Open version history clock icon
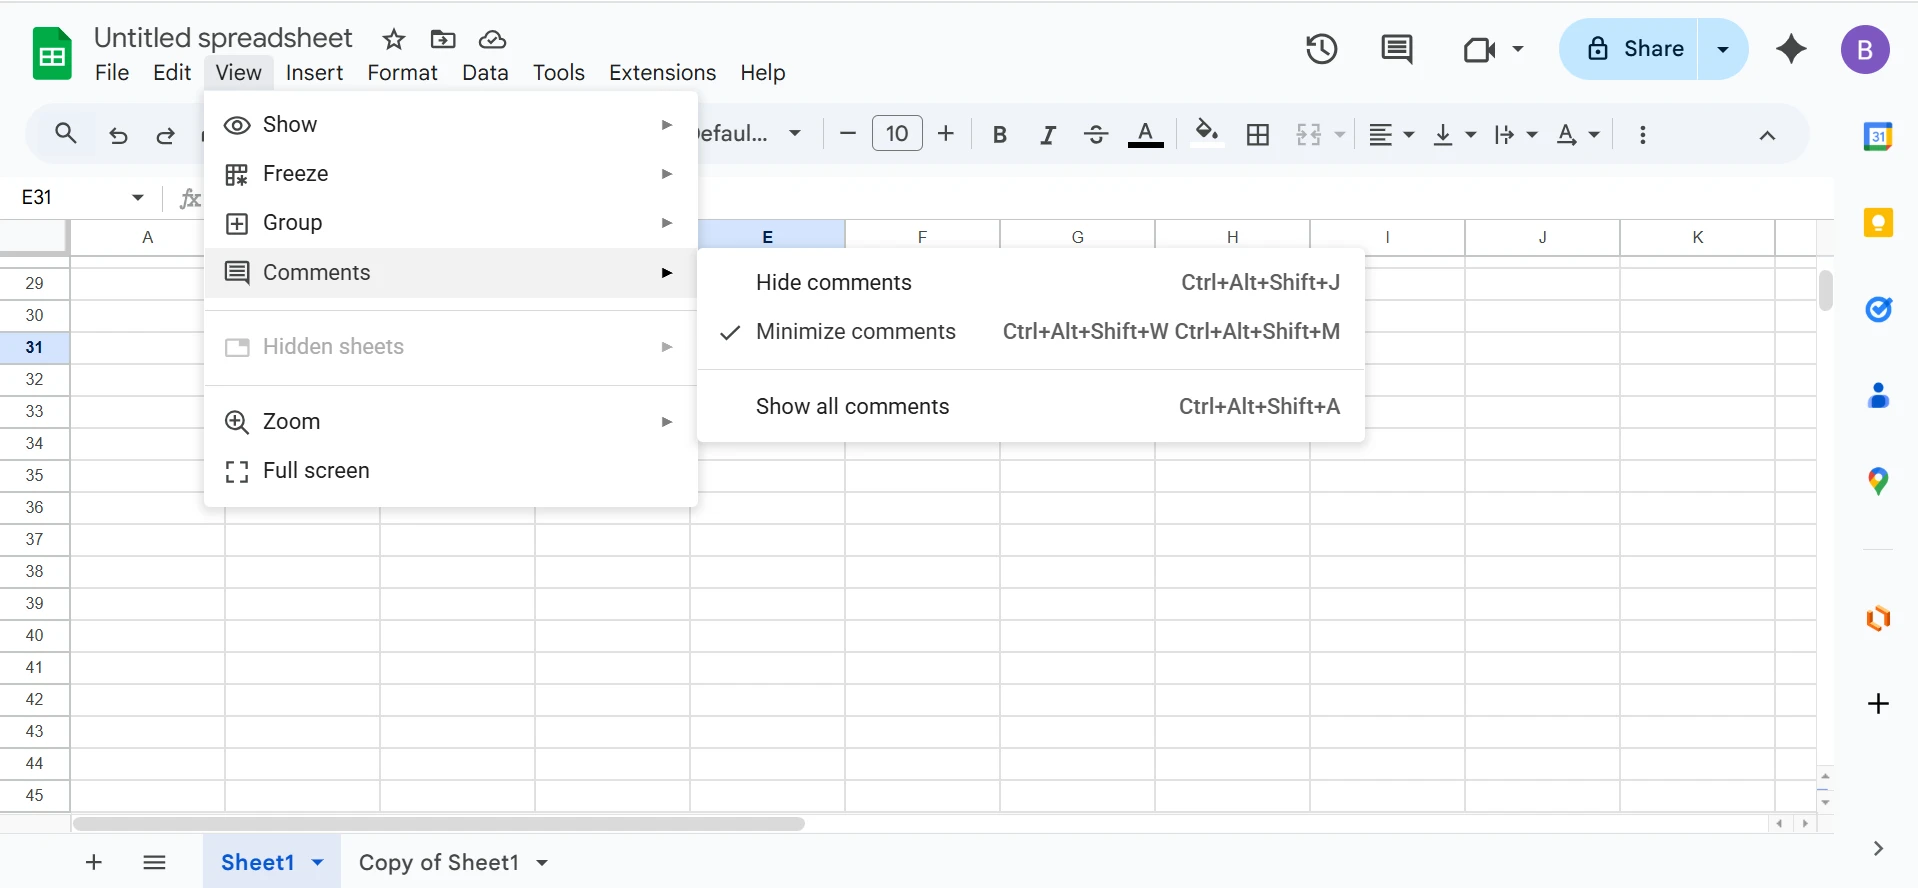Viewport: 1918px width, 888px height. click(x=1321, y=49)
